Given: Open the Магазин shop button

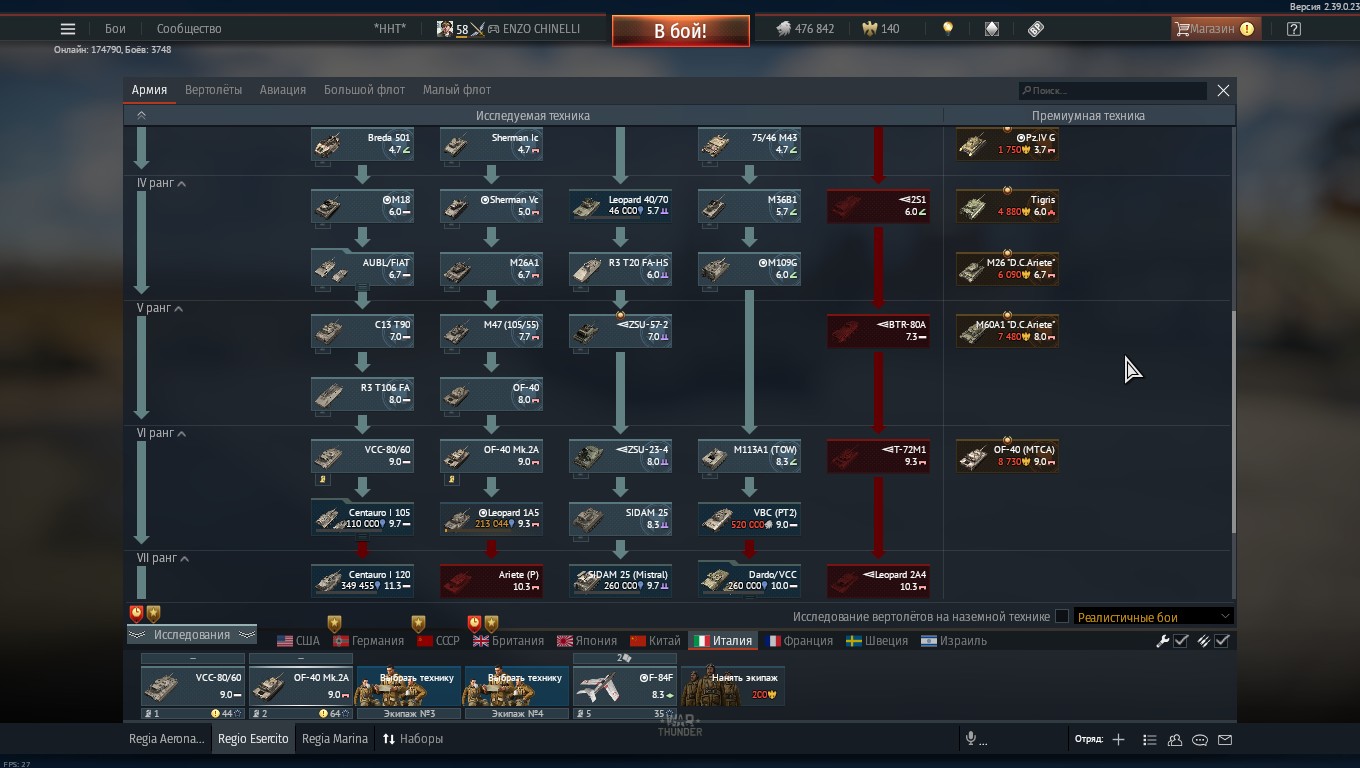Looking at the screenshot, I should 1215,29.
